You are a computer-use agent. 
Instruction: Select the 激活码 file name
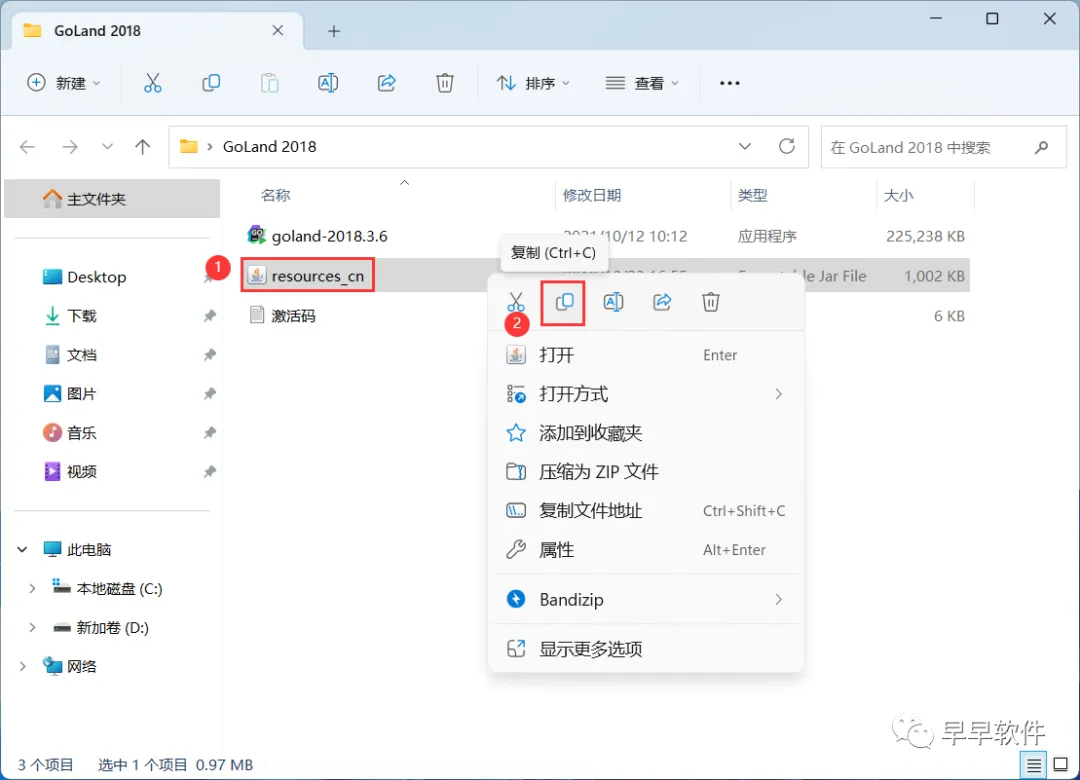(x=293, y=316)
